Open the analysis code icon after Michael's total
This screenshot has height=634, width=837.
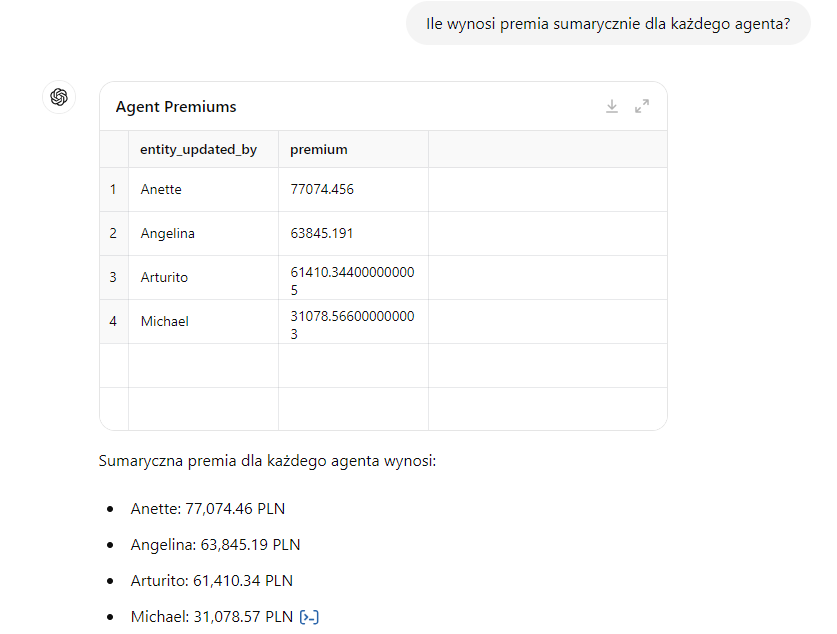pyautogui.click(x=309, y=617)
